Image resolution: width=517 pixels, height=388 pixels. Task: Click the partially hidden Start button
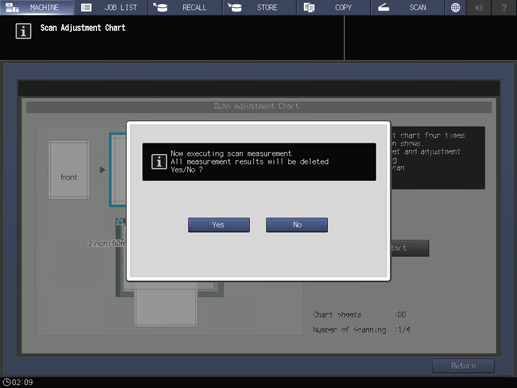pyautogui.click(x=410, y=248)
